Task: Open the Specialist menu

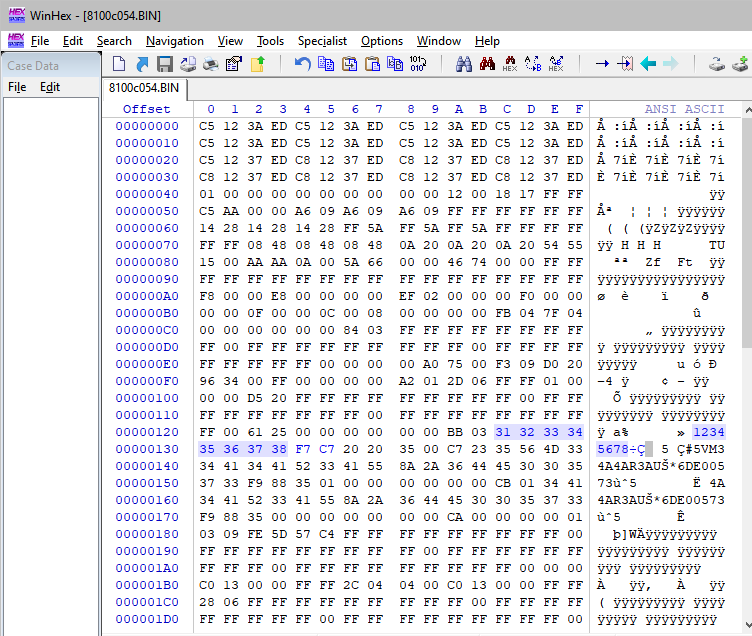Action: coord(322,41)
